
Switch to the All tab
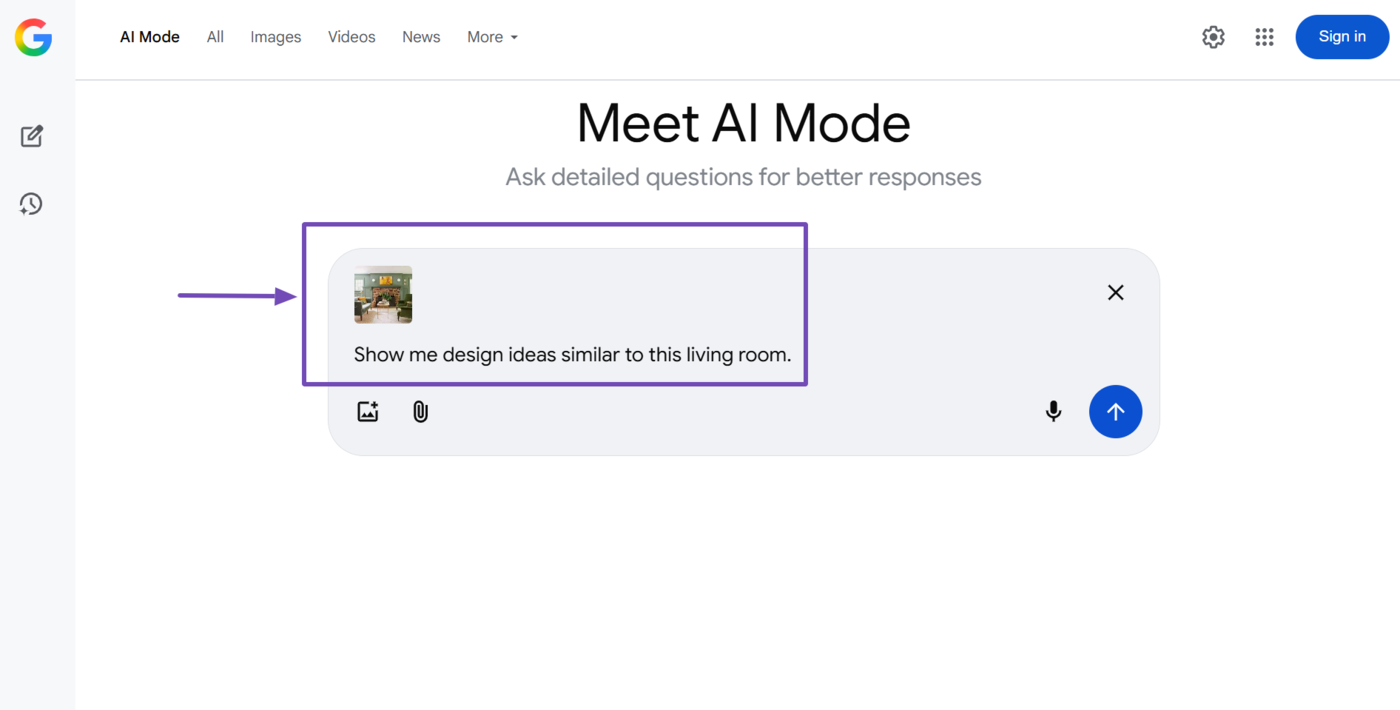pyautogui.click(x=215, y=37)
